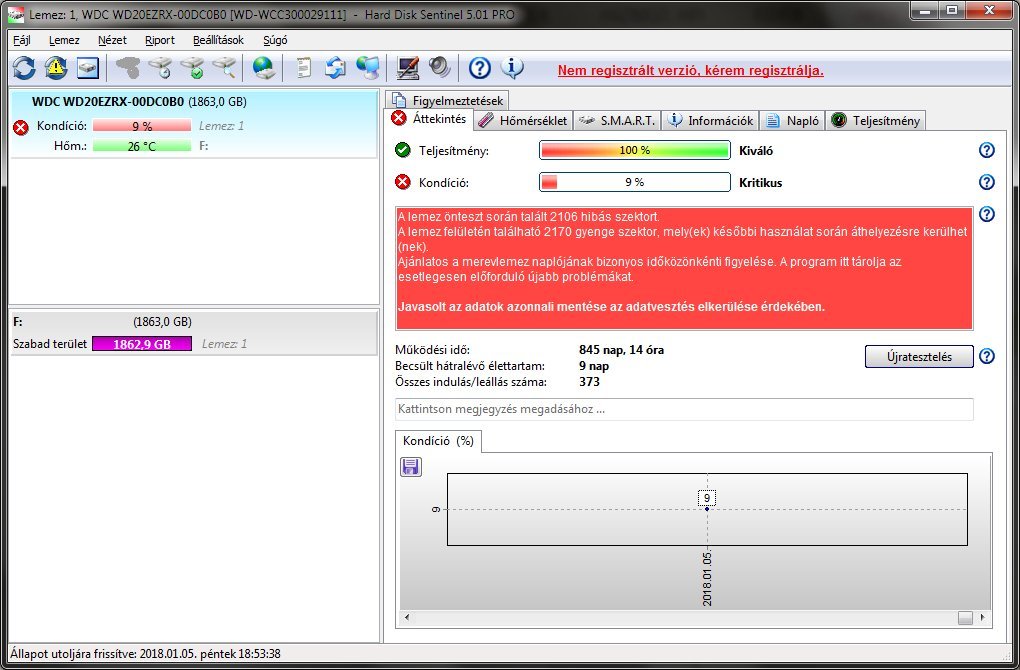
Task: Click the comment field 'Kattintson megjegyzés megadásához'
Action: 684,409
